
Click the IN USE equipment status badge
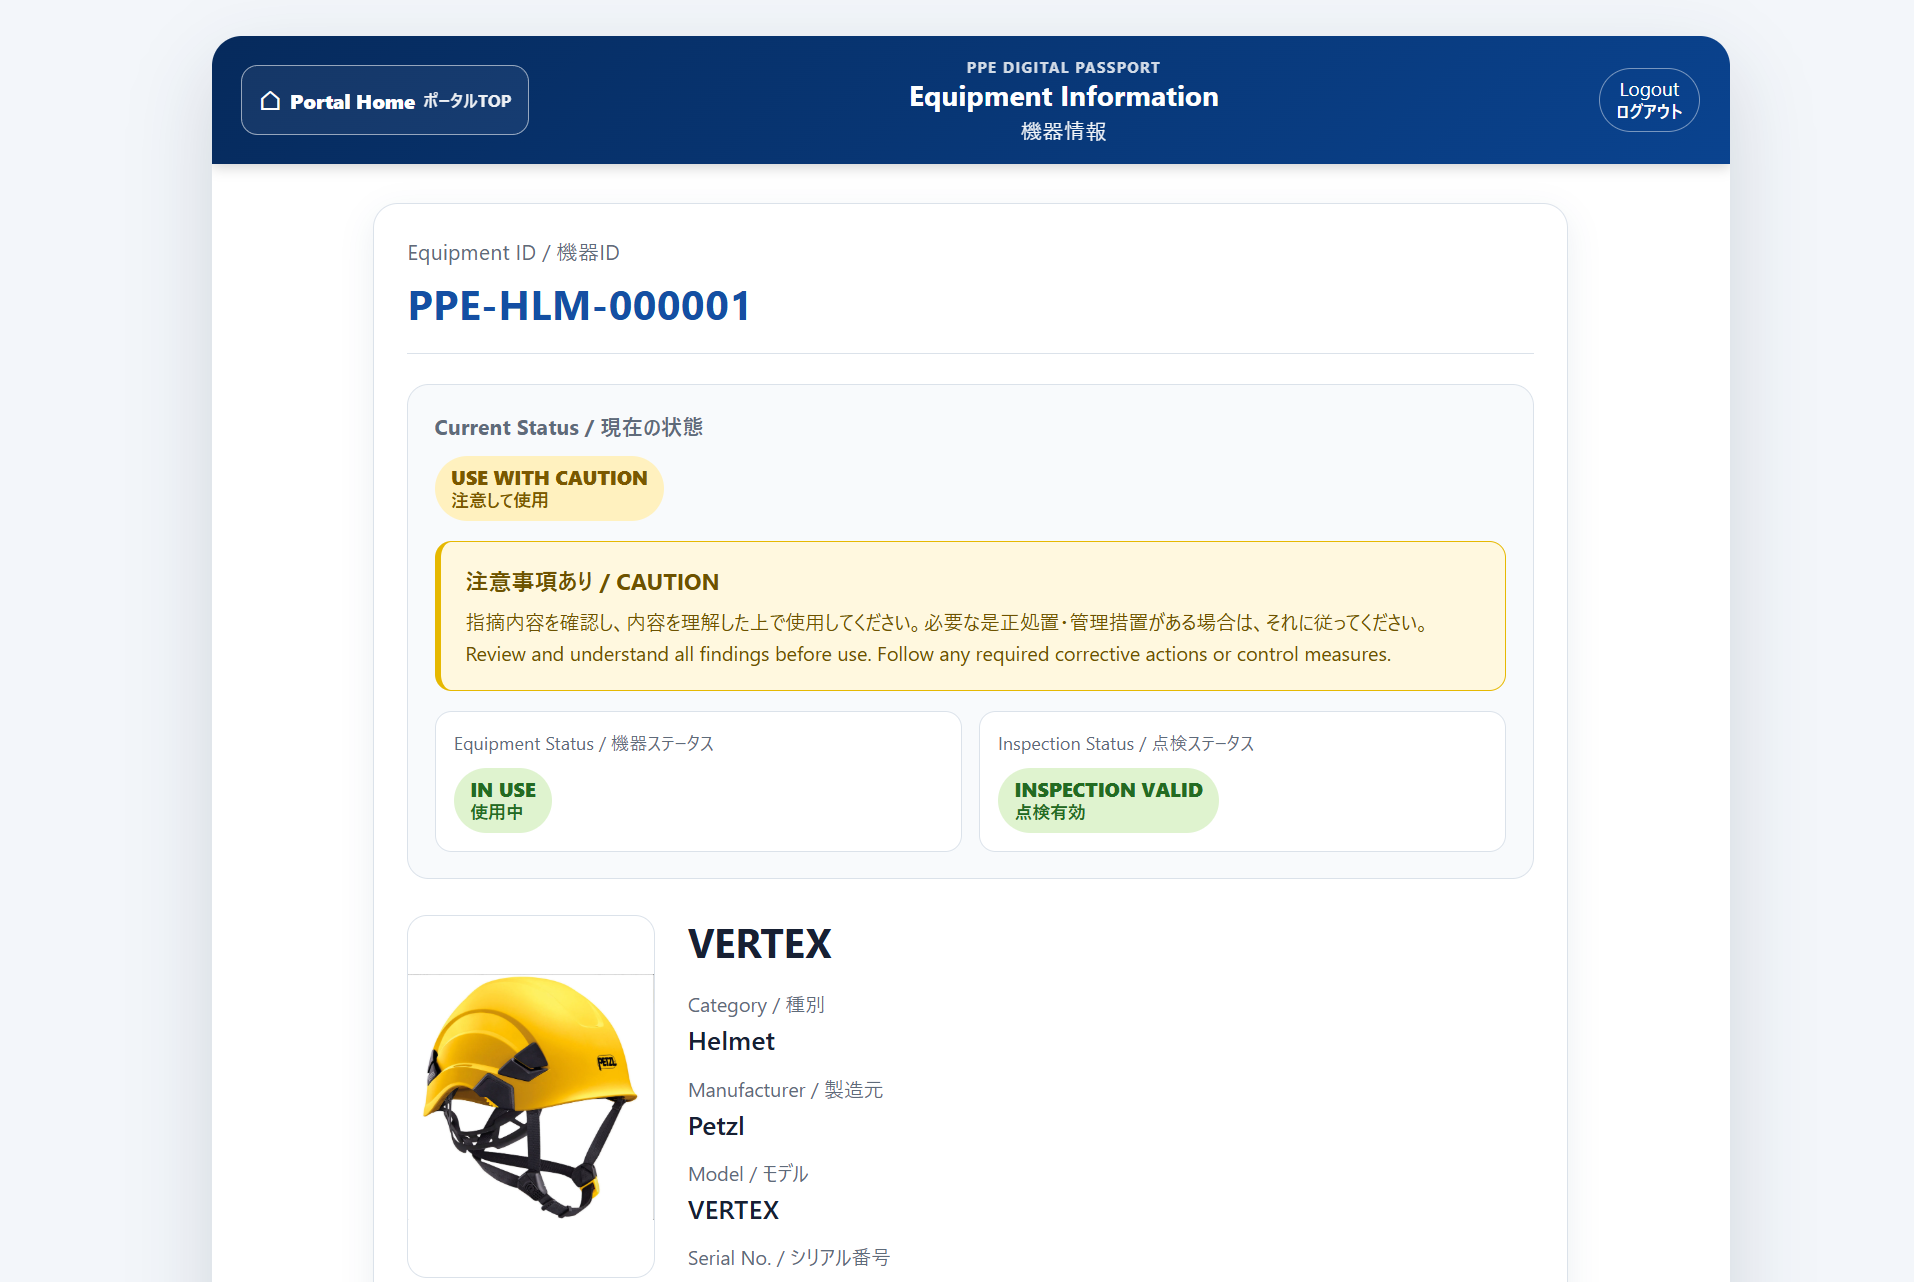503,800
